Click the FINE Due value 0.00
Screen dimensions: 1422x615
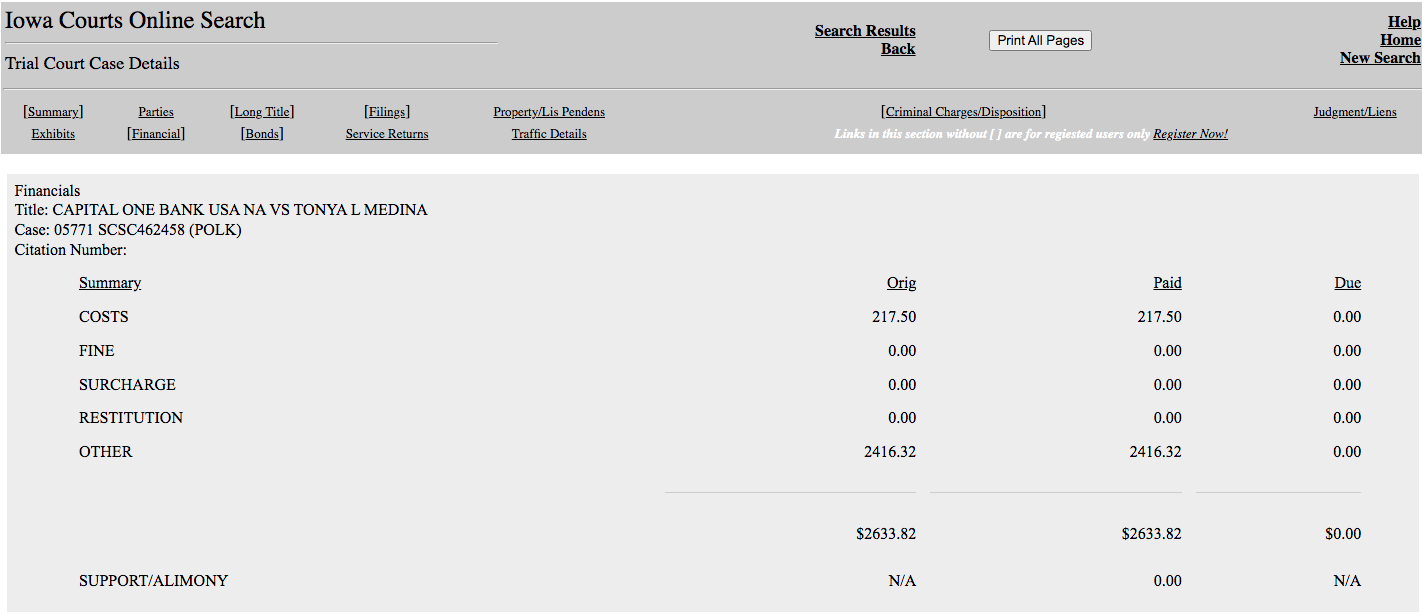[x=1347, y=351]
